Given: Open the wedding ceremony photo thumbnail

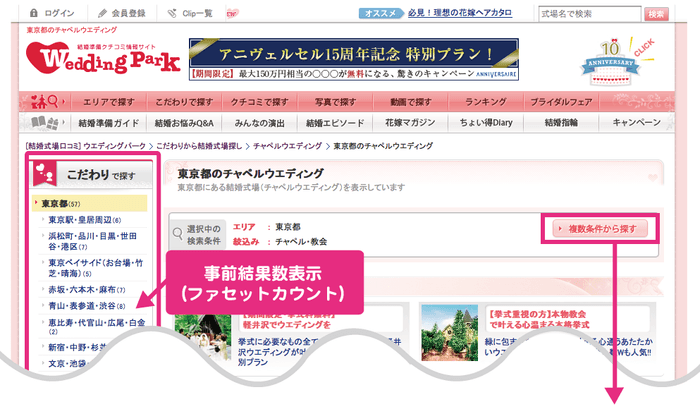Looking at the screenshot, I should (203, 338).
